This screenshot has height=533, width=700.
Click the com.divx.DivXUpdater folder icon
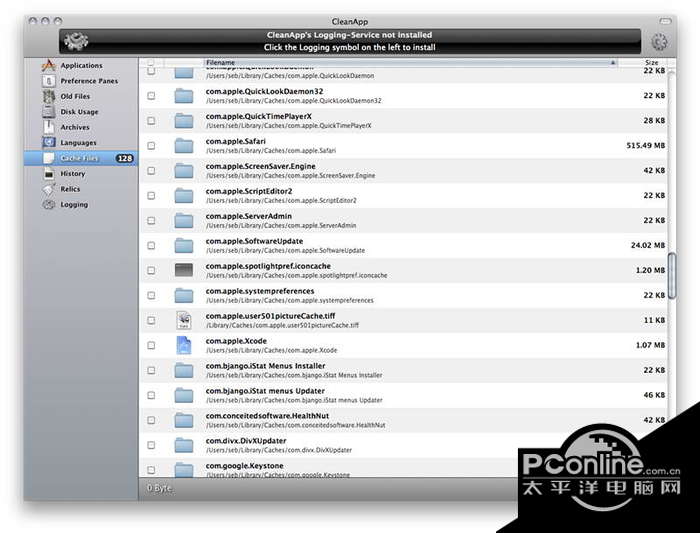[183, 445]
